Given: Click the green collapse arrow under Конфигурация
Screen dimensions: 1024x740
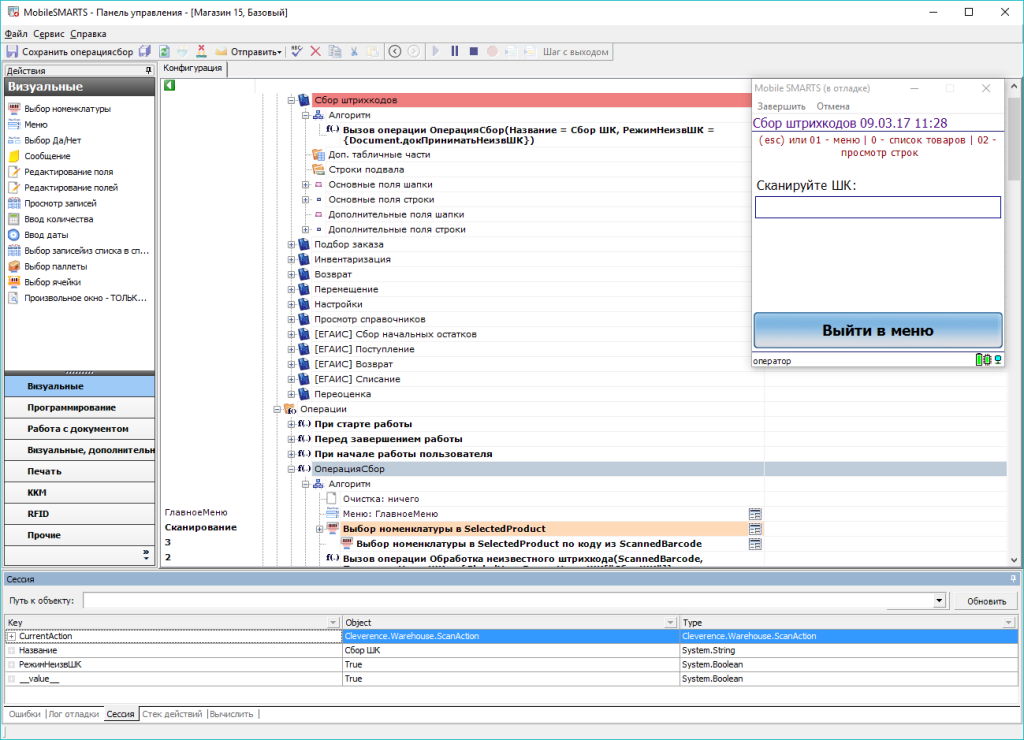Looking at the screenshot, I should pyautogui.click(x=170, y=85).
